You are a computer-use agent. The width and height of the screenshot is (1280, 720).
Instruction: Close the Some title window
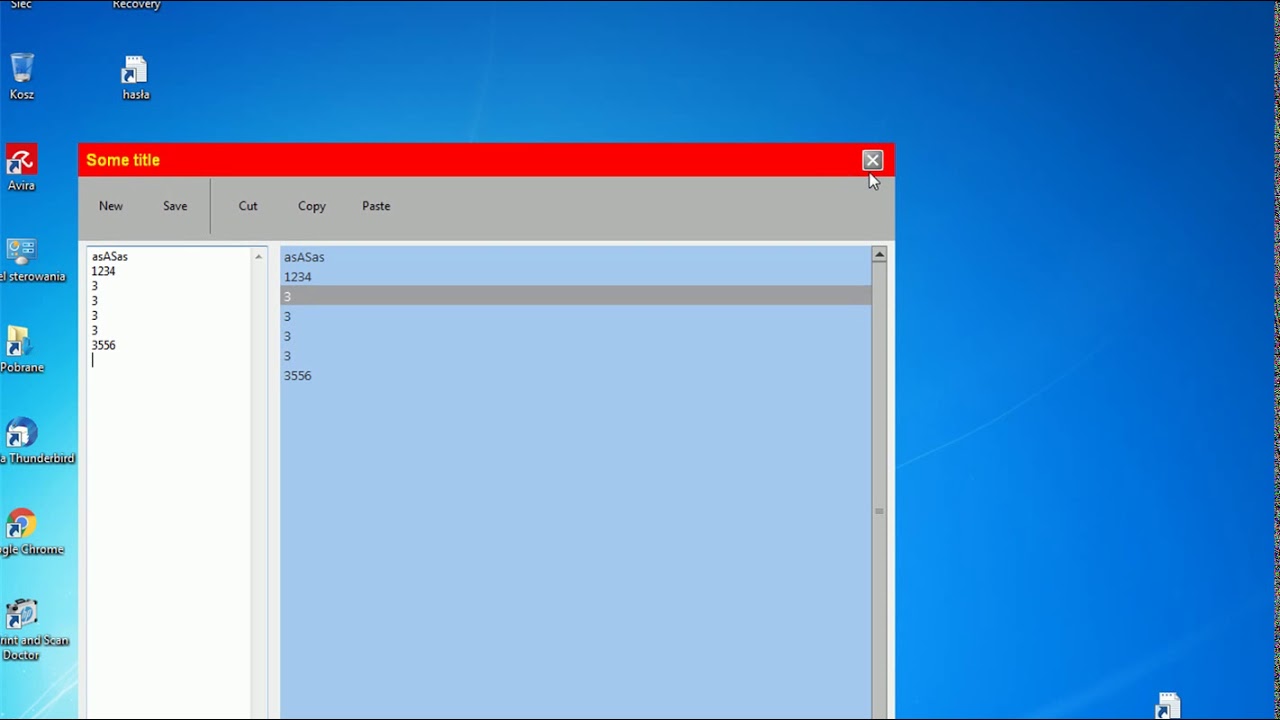[872, 160]
